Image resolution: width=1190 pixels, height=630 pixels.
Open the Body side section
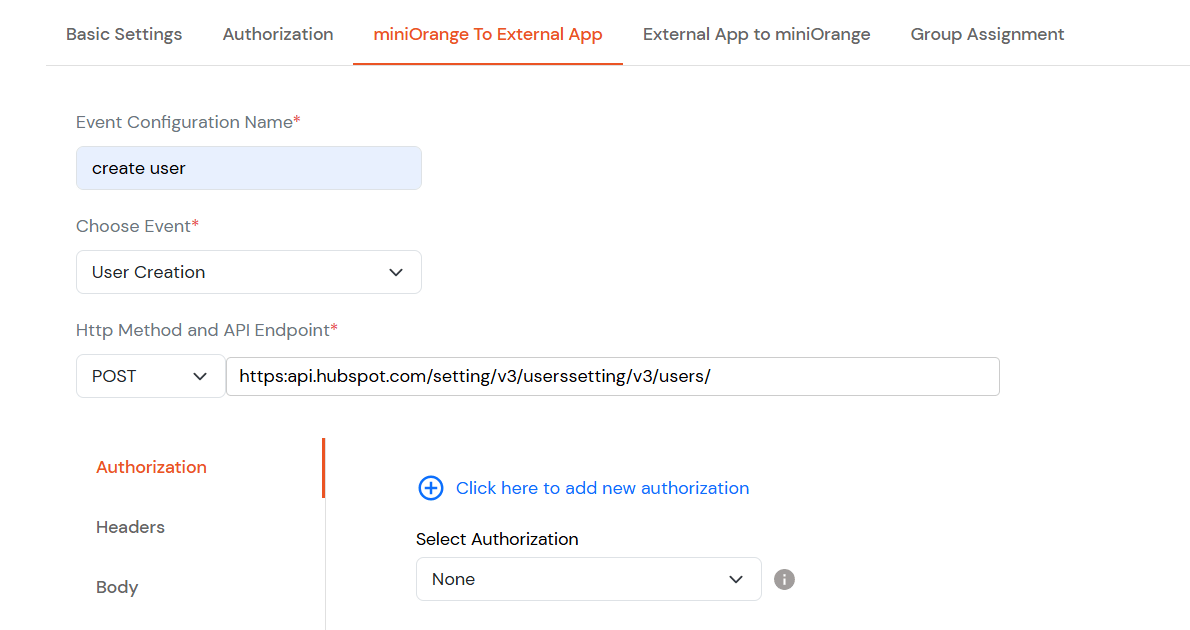[117, 587]
